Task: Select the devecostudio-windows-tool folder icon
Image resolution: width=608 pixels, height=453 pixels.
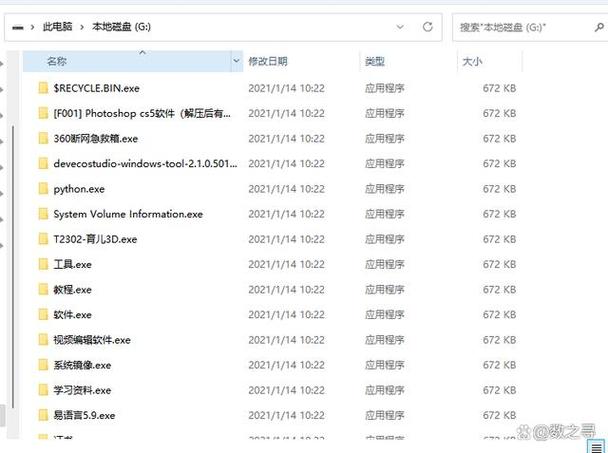Action: (43, 164)
